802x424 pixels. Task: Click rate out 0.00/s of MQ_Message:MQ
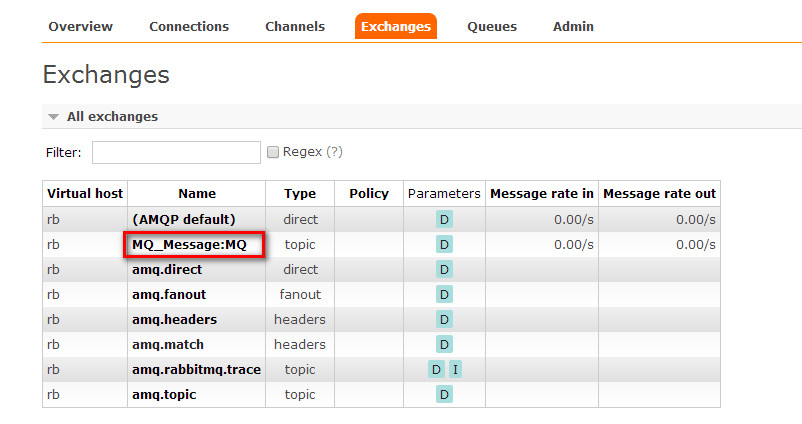click(696, 245)
